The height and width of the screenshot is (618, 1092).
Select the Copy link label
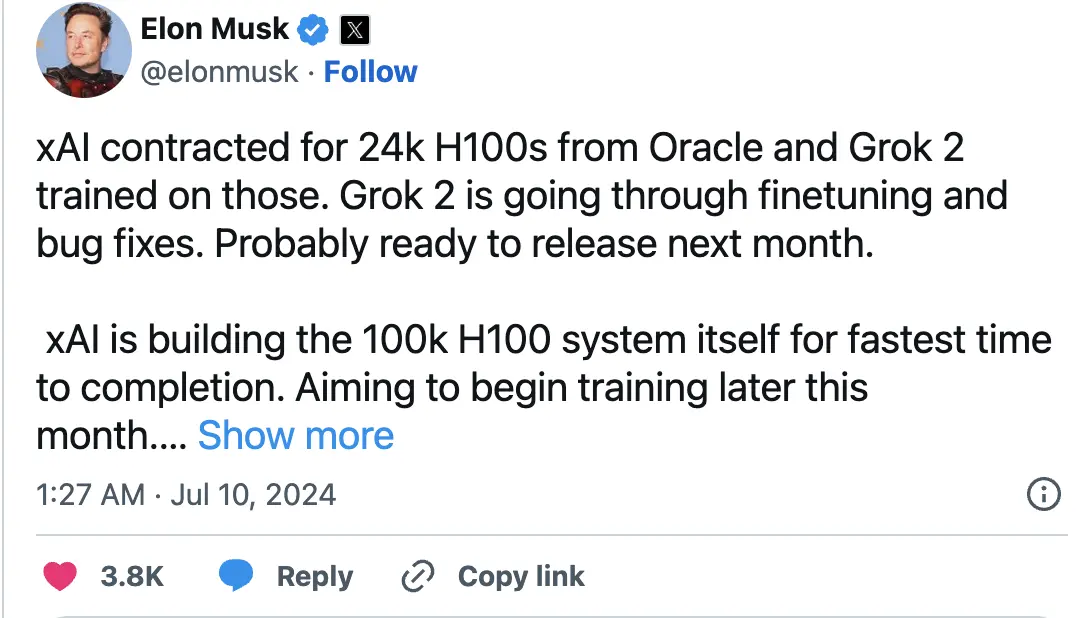click(x=521, y=576)
